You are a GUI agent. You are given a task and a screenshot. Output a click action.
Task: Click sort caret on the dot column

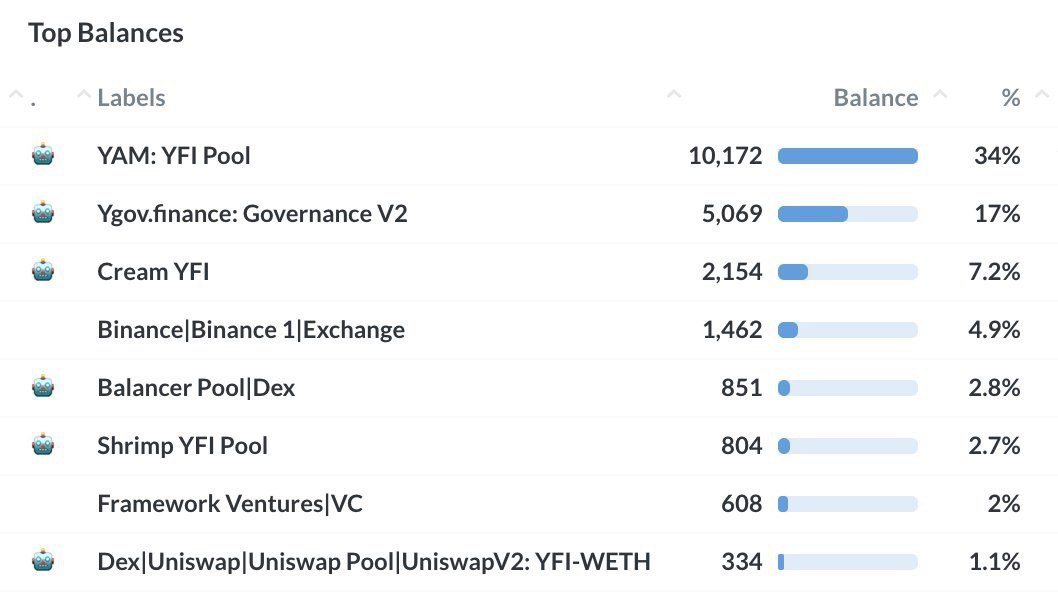pos(16,96)
